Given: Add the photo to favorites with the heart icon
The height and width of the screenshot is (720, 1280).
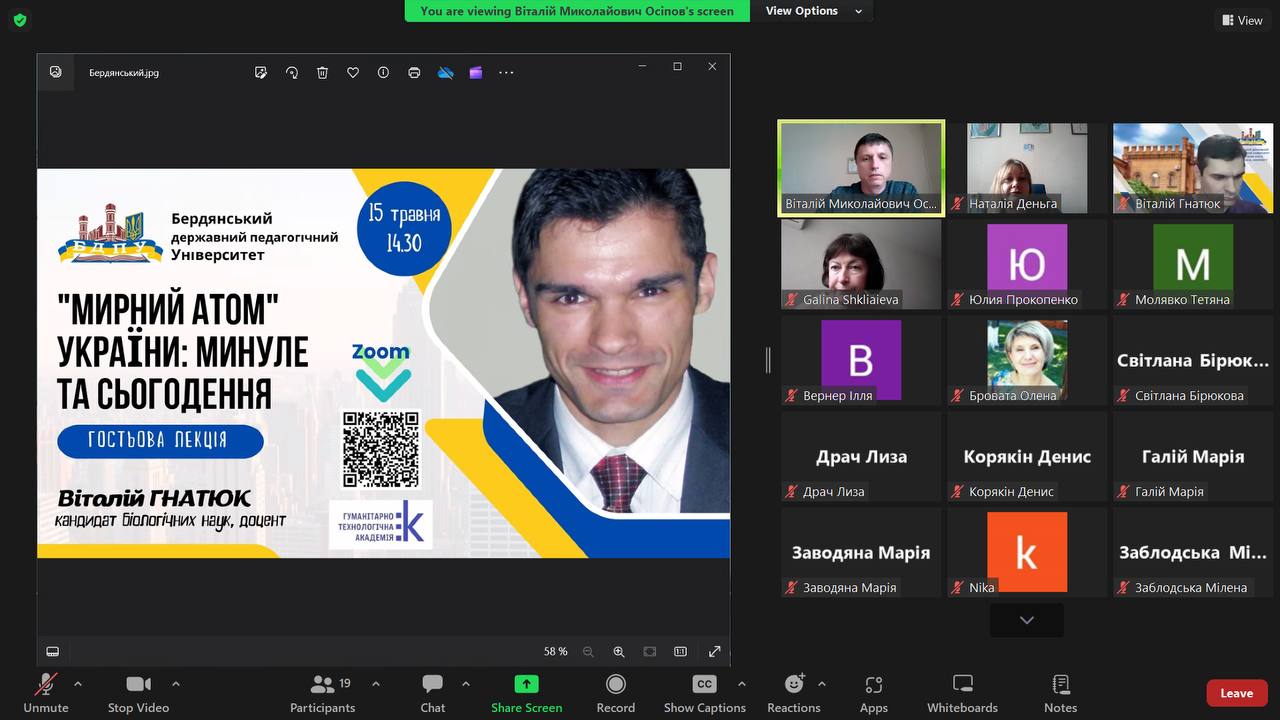Looking at the screenshot, I should 353,72.
